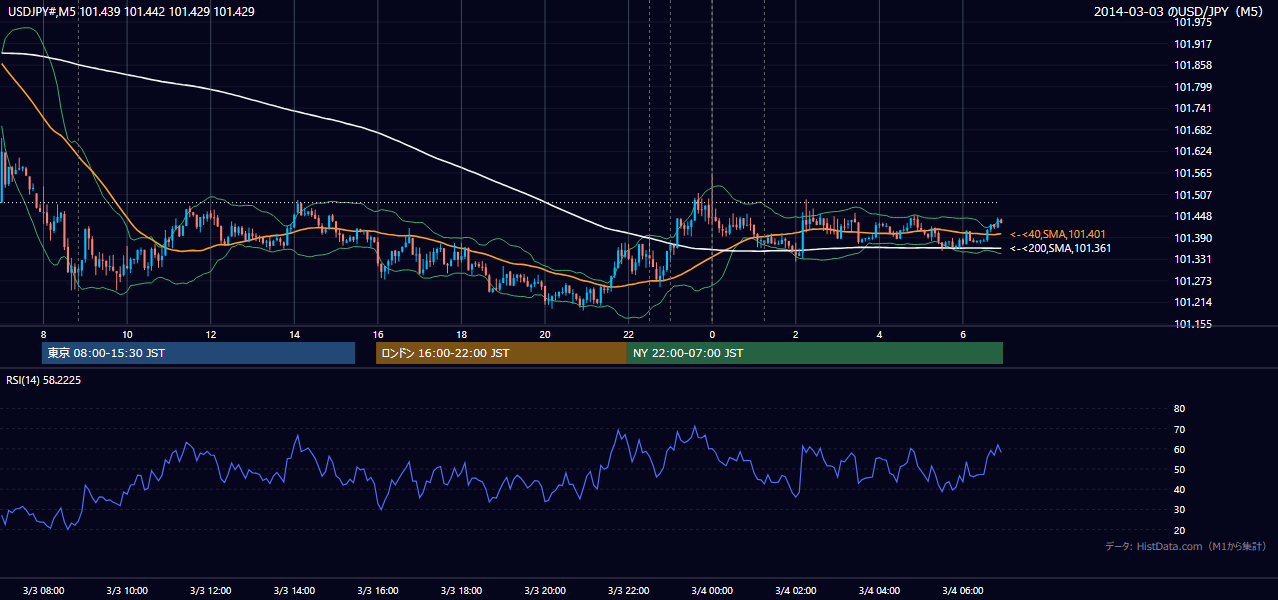Select the ロンドン 16:00-22:00 JST session bar
The image size is (1278, 600).
pos(501,353)
